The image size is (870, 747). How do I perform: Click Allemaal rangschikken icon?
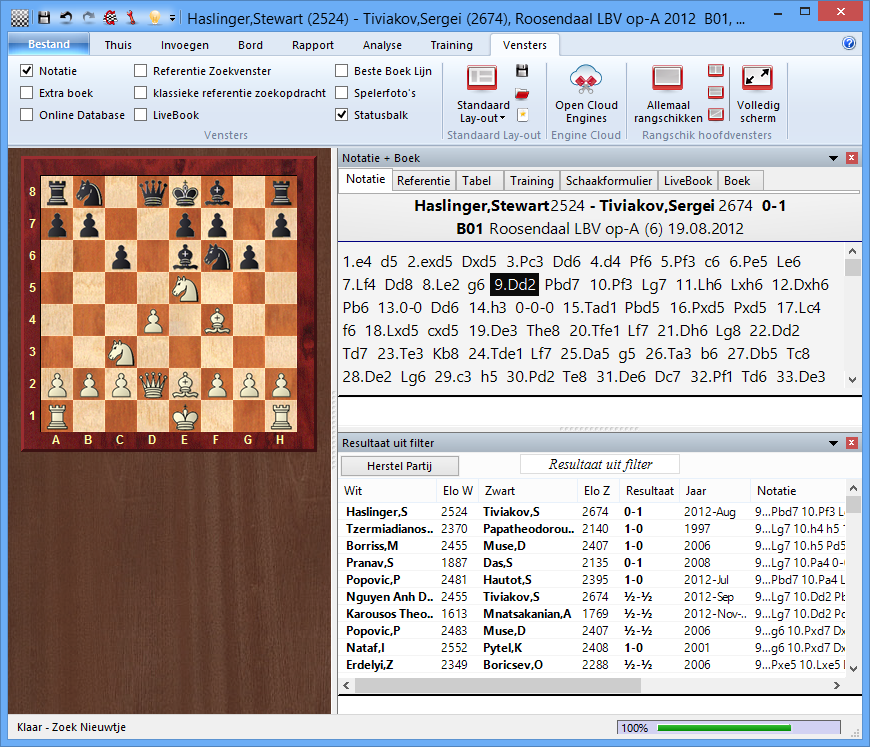click(x=667, y=93)
